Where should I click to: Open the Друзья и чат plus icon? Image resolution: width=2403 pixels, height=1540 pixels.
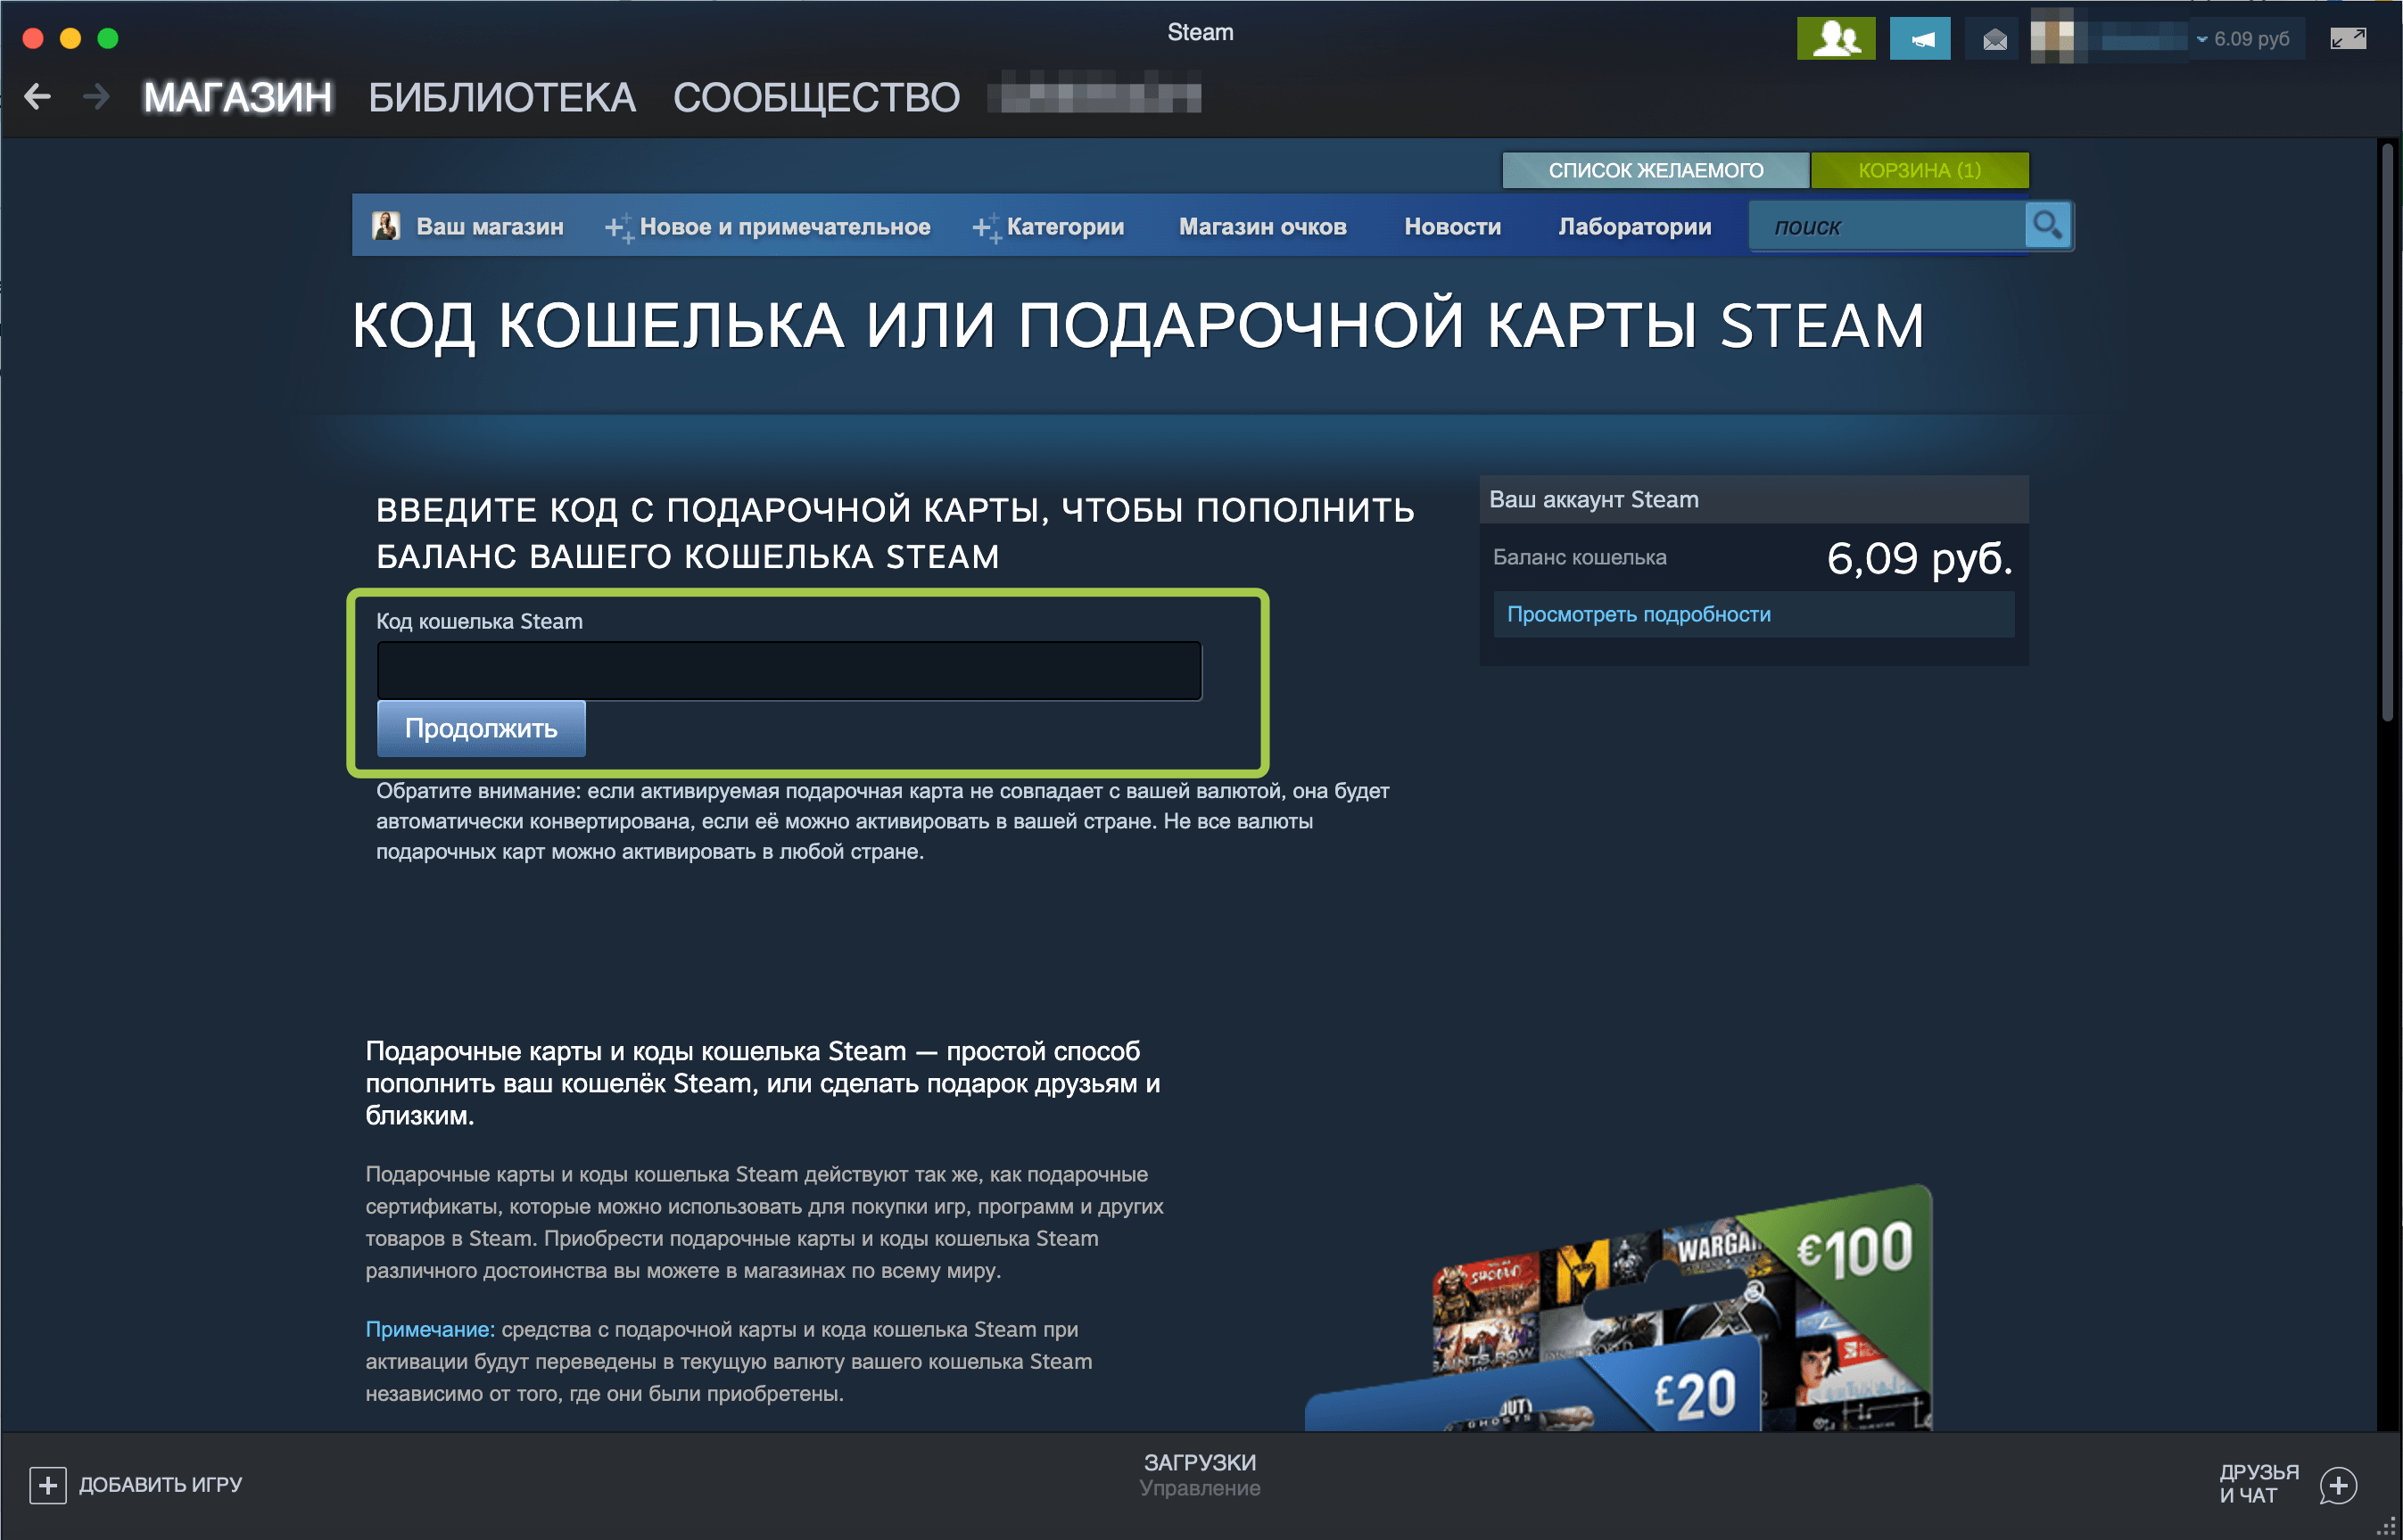click(x=2338, y=1485)
